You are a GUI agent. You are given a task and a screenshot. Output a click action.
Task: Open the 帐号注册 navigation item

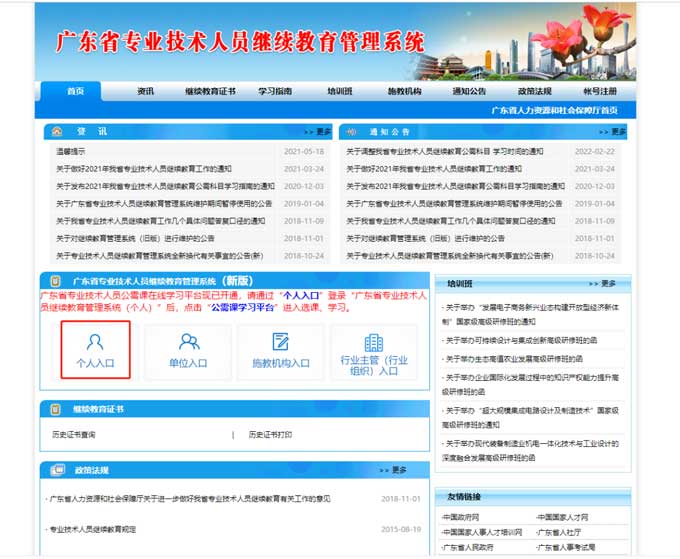[x=600, y=91]
